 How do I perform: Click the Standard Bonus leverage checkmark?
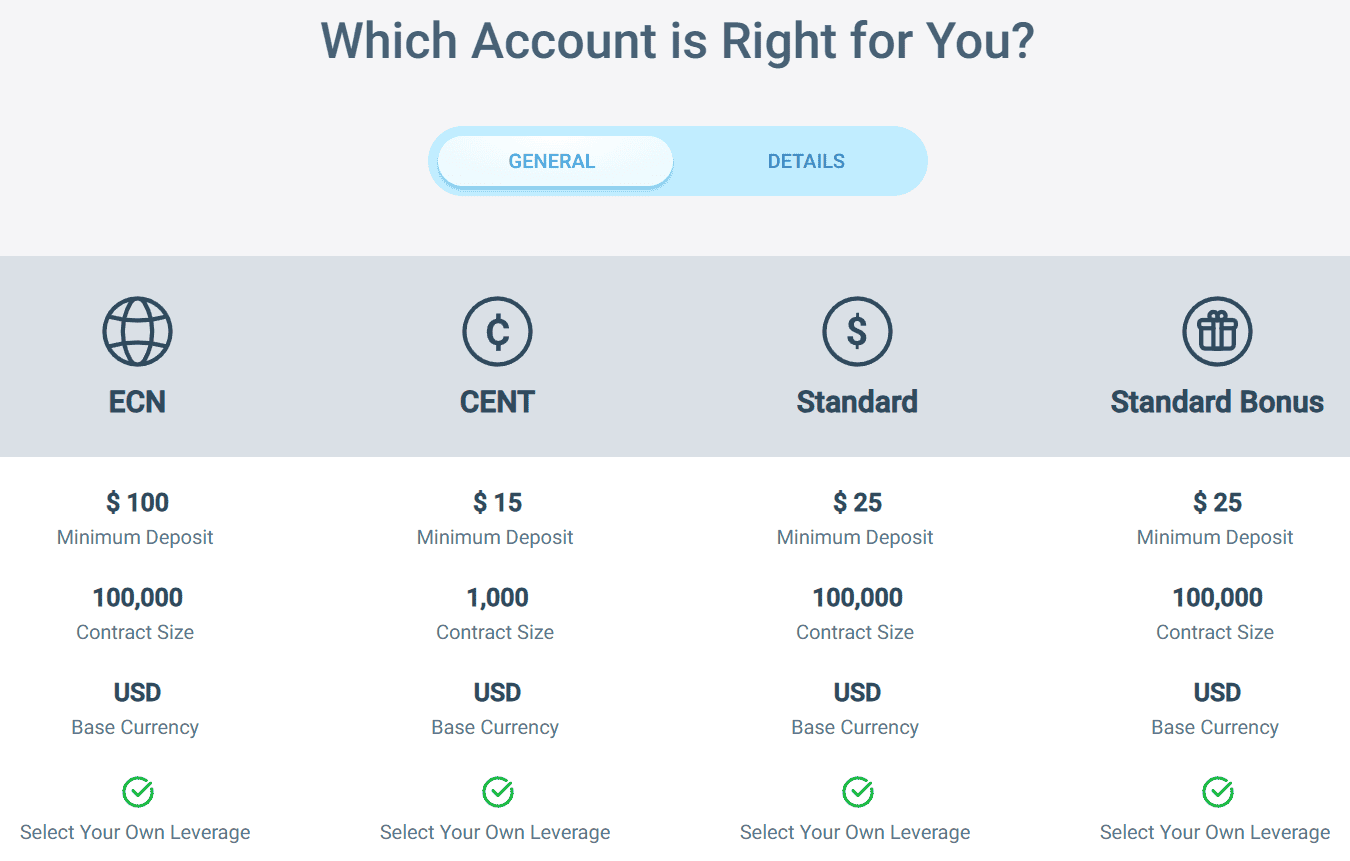point(1216,791)
